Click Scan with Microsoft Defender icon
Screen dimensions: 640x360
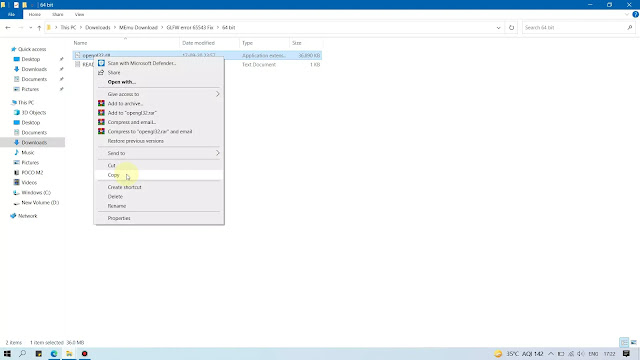click(101, 63)
